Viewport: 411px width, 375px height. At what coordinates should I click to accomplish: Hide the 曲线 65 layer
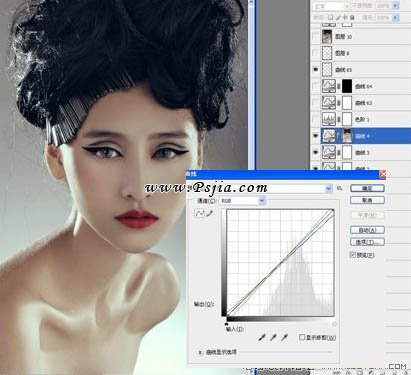pyautogui.click(x=315, y=70)
